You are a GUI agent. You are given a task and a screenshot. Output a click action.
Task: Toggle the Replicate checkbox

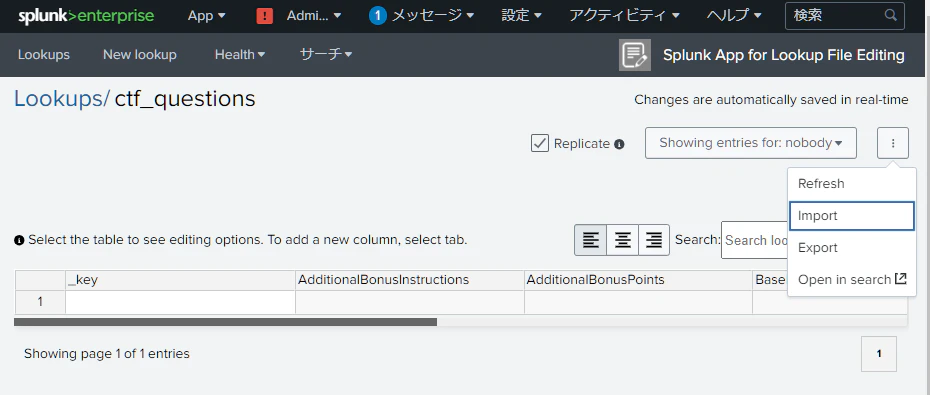(x=540, y=144)
